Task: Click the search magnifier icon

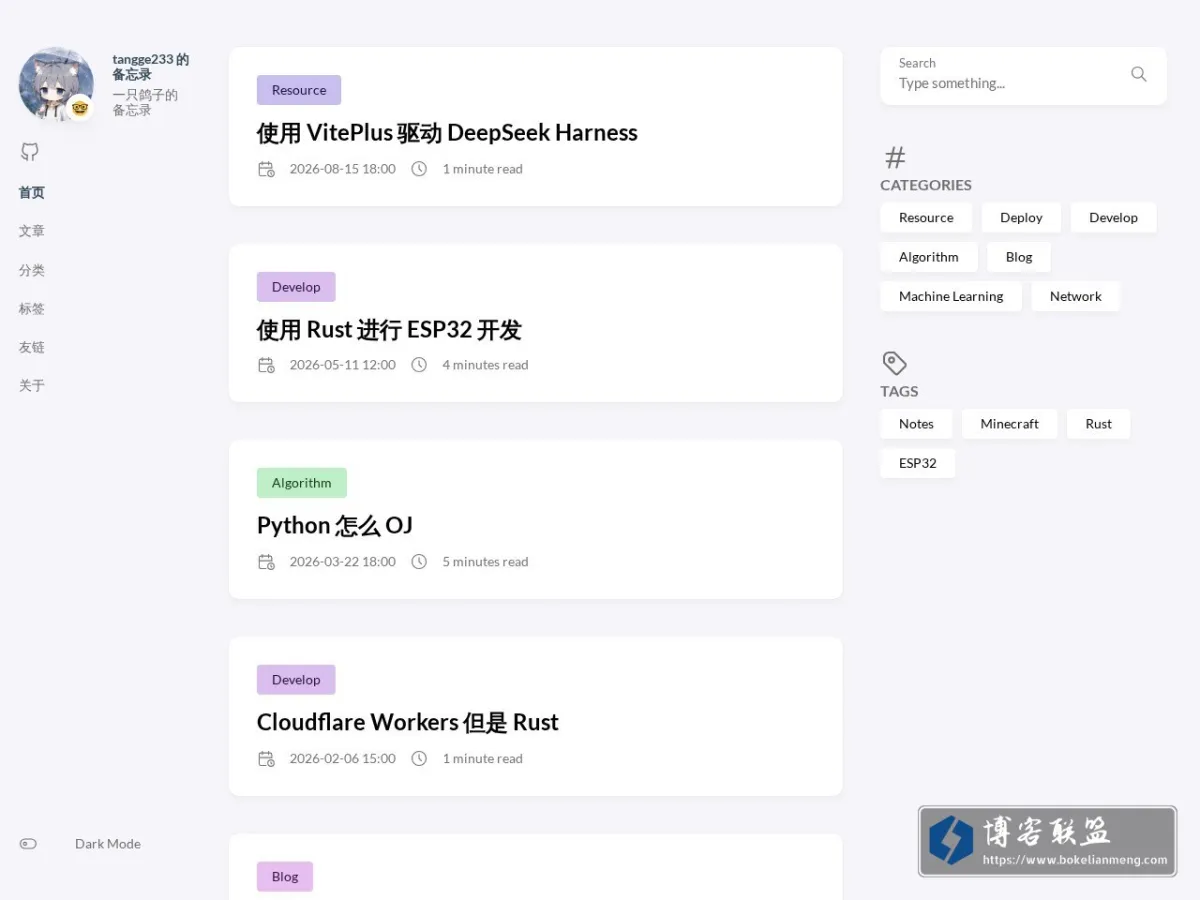Action: click(1138, 74)
